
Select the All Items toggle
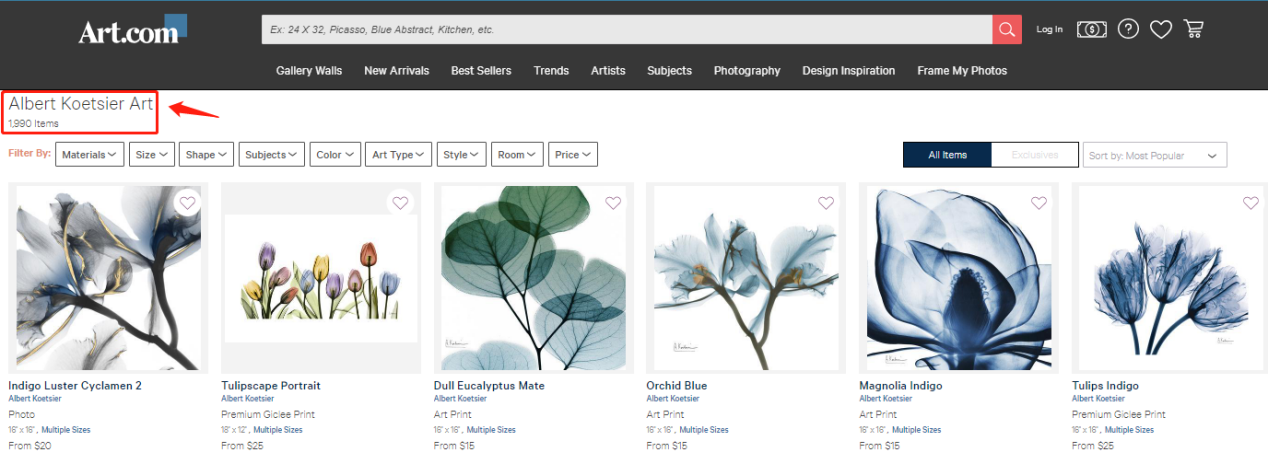[947, 155]
